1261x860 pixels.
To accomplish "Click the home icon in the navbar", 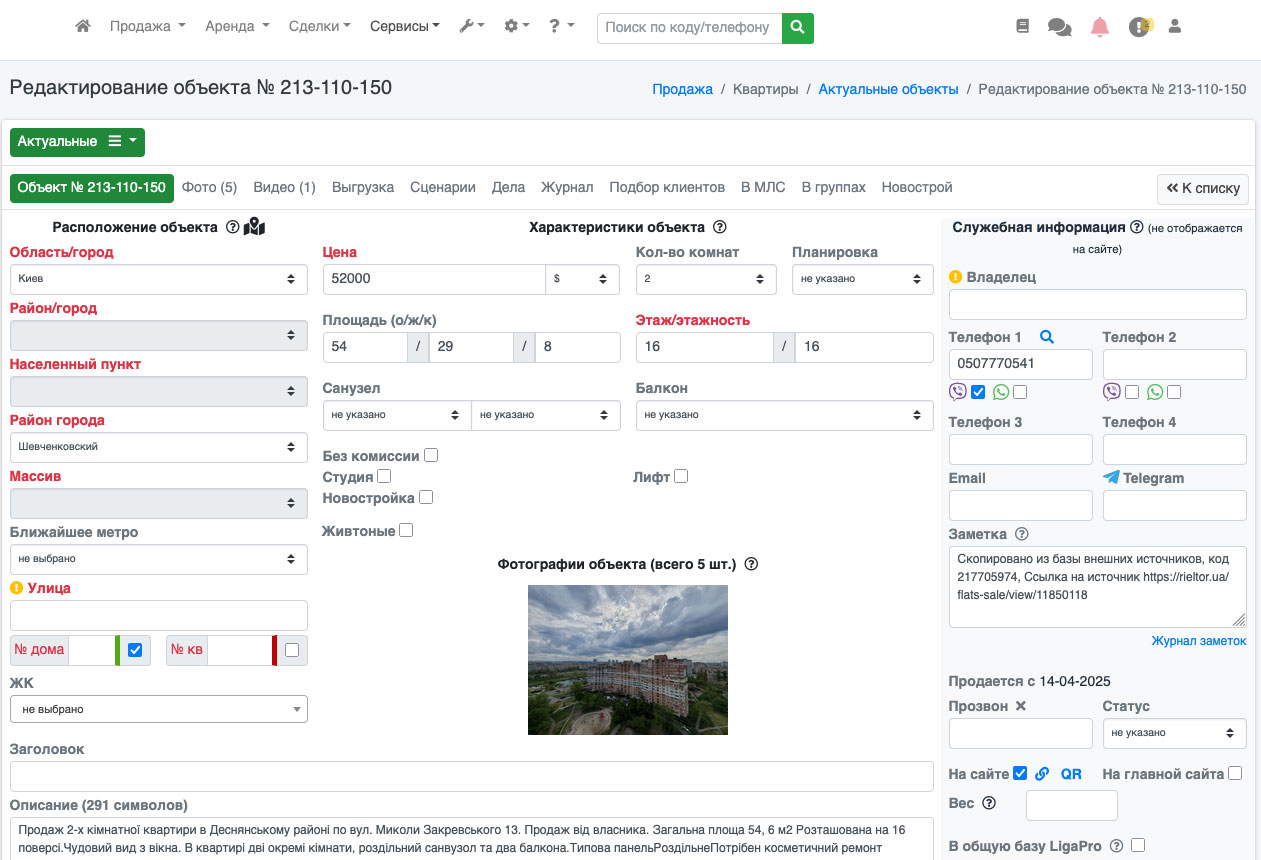I will coord(83,27).
